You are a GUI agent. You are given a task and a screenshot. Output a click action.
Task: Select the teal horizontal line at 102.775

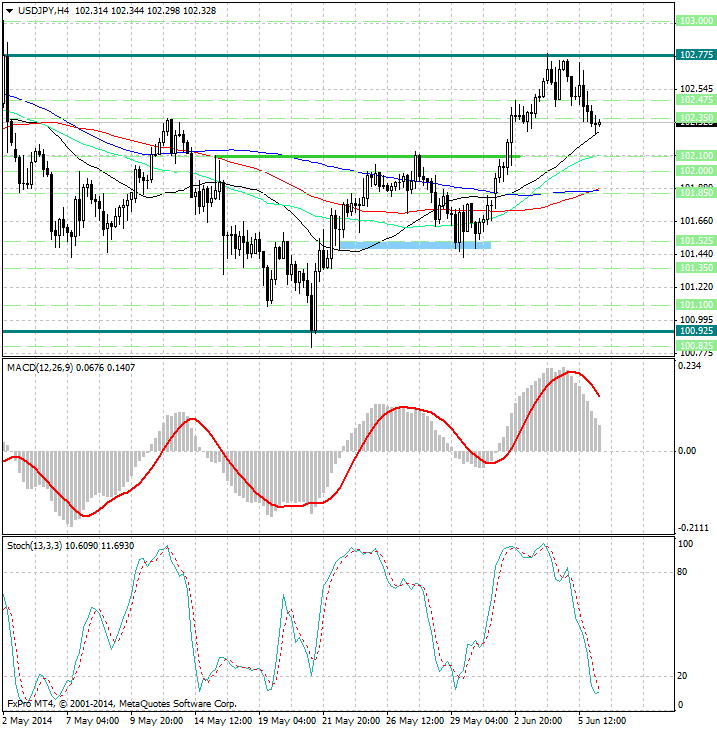339,55
